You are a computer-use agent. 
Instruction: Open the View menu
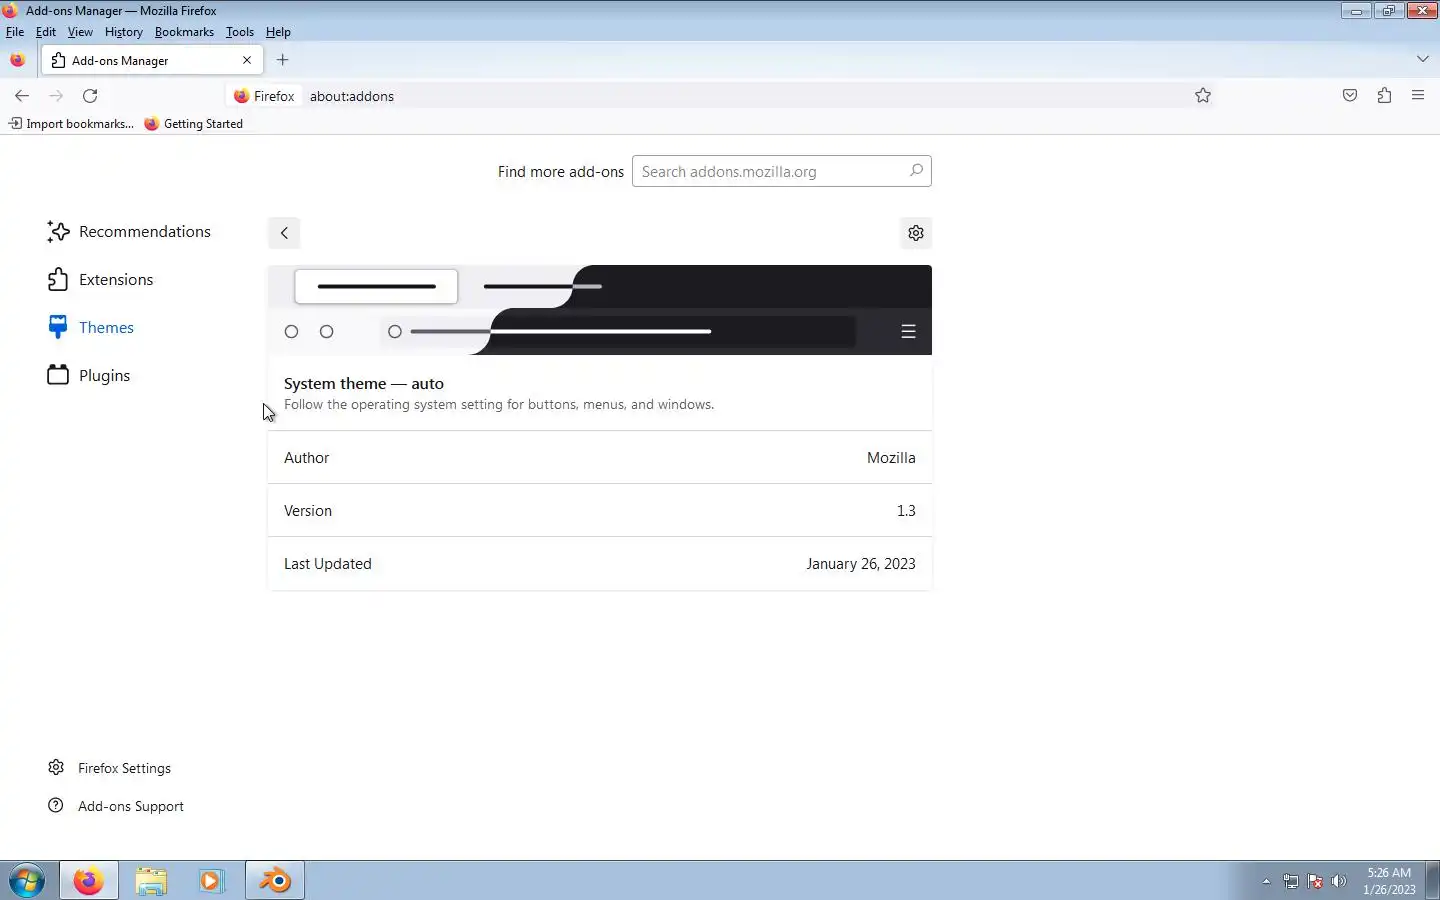[80, 32]
